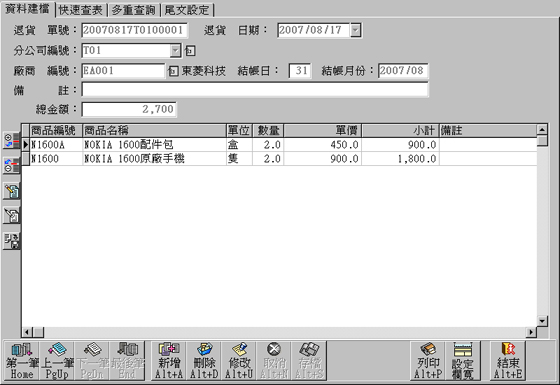The height and width of the screenshot is (385, 560).
Task: Click the cancel detail edit icon in sidebar
Action: click(11, 215)
